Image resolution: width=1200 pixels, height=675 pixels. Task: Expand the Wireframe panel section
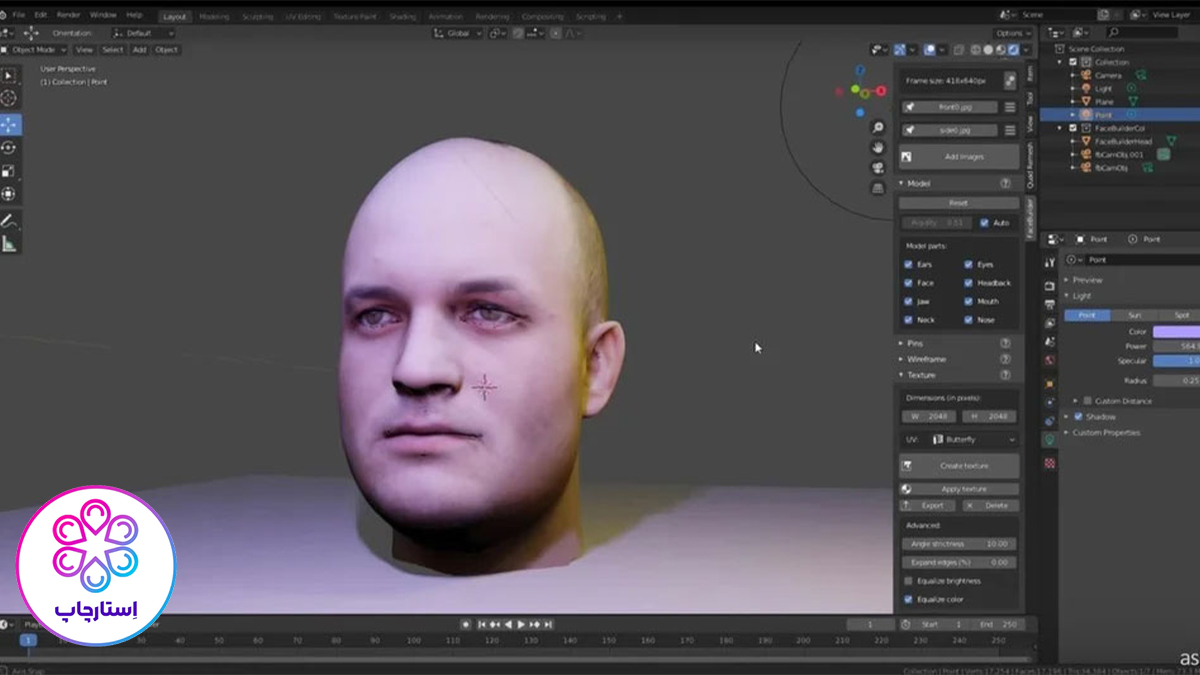[925, 359]
